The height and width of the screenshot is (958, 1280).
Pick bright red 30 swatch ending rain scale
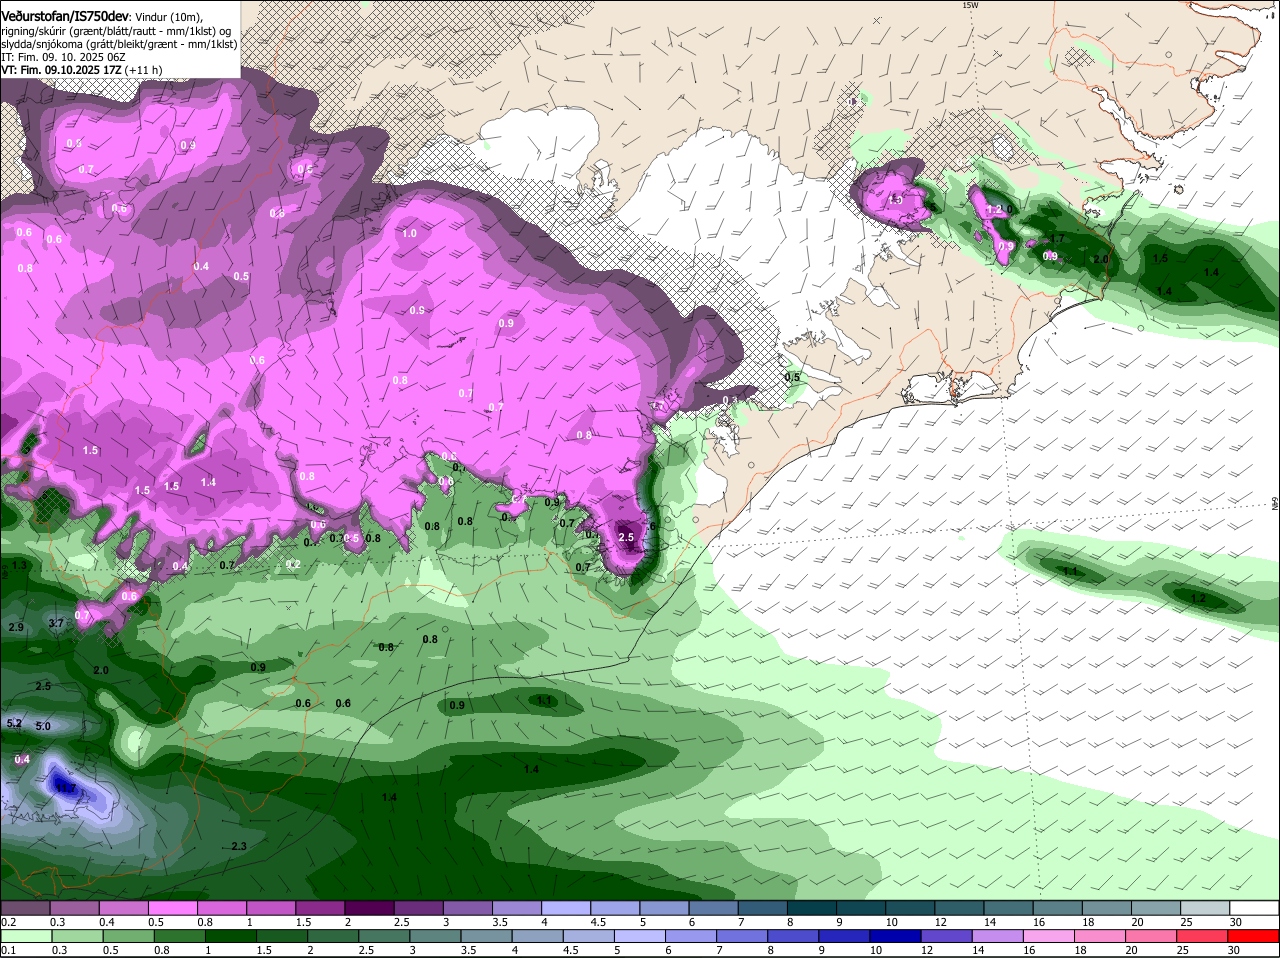1254,936
